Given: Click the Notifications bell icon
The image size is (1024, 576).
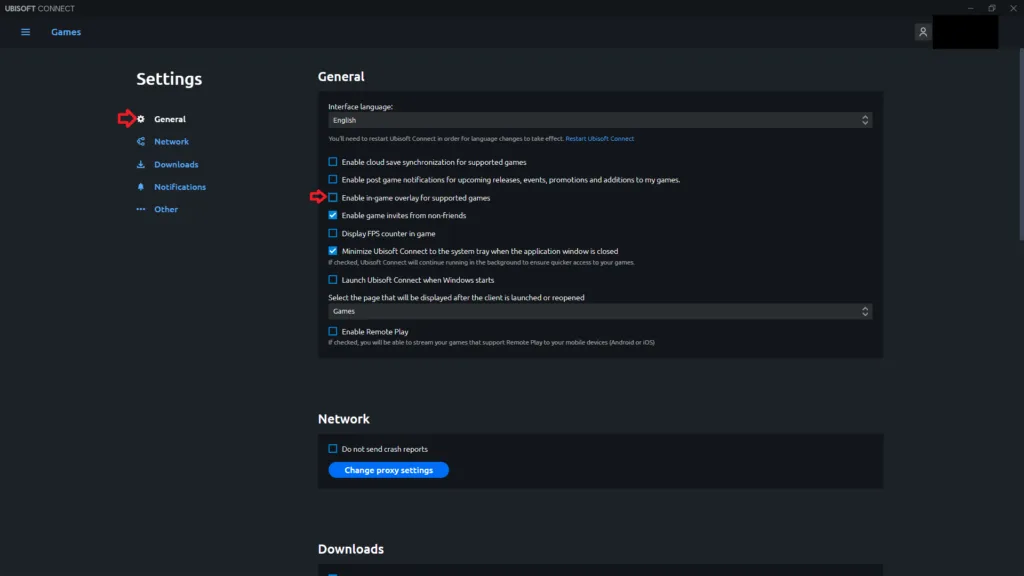Looking at the screenshot, I should (x=140, y=187).
